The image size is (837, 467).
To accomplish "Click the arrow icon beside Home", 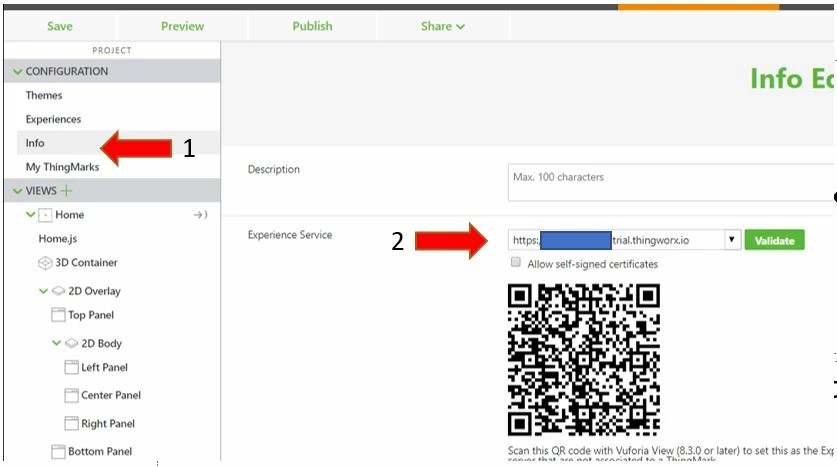I will 200,215.
